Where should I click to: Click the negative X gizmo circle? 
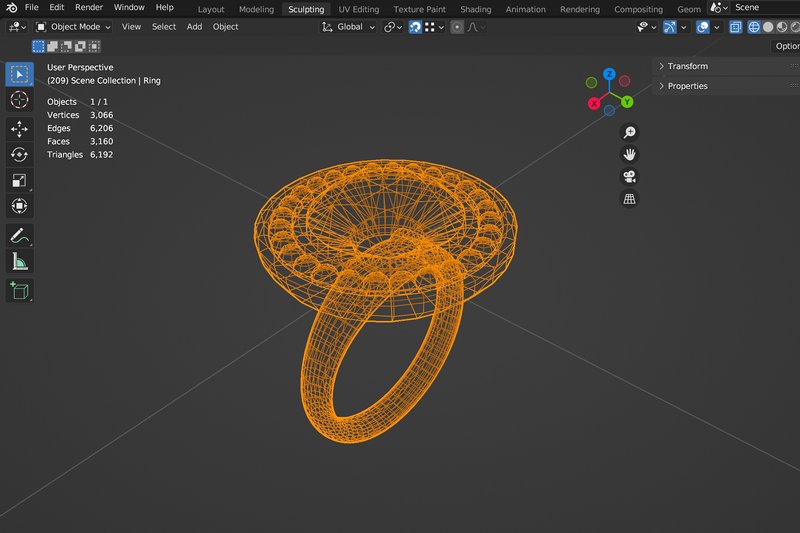coord(624,81)
